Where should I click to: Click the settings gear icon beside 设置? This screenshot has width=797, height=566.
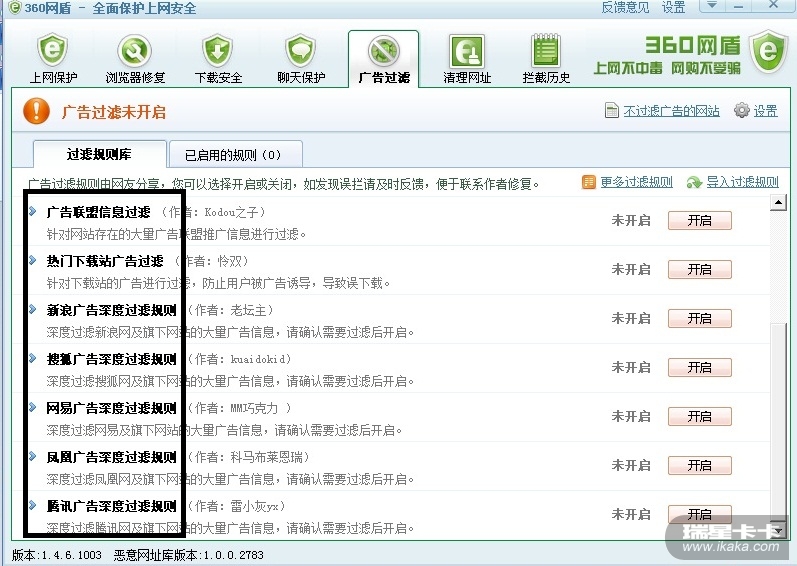coord(742,110)
